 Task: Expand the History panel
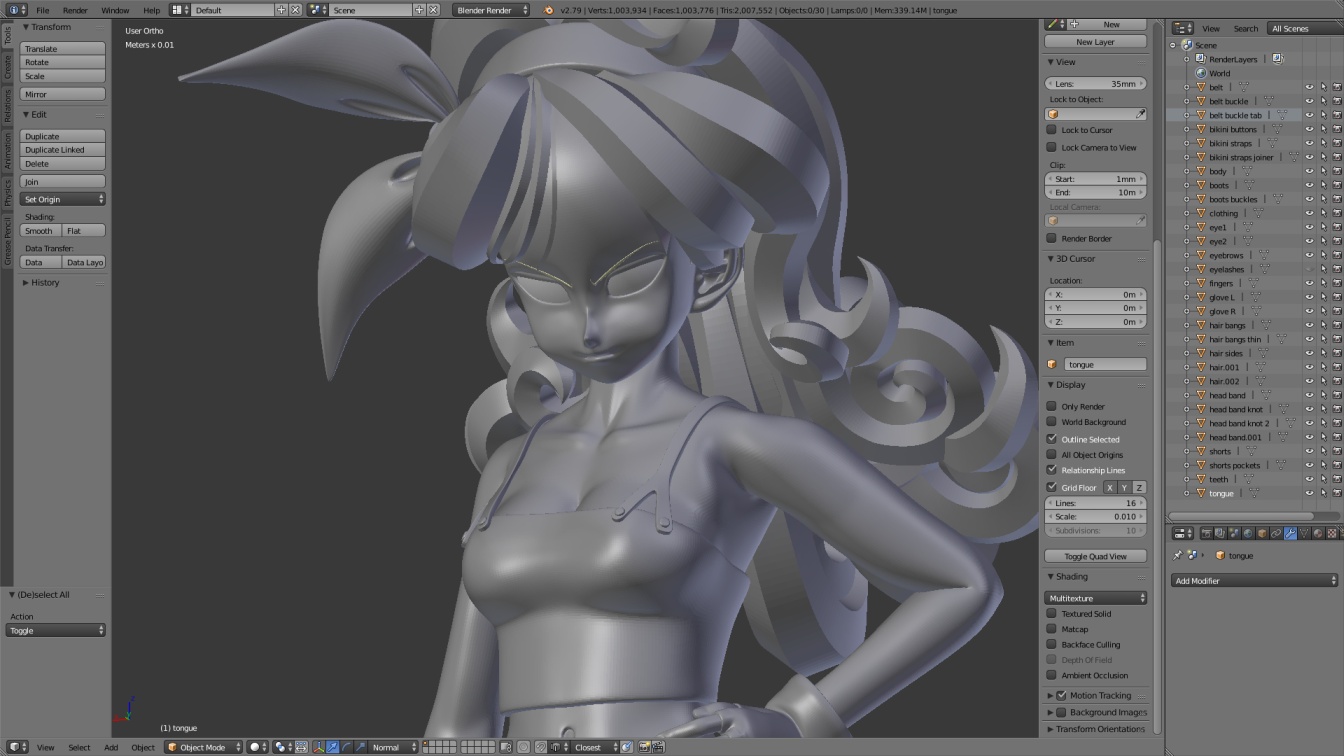pos(45,283)
